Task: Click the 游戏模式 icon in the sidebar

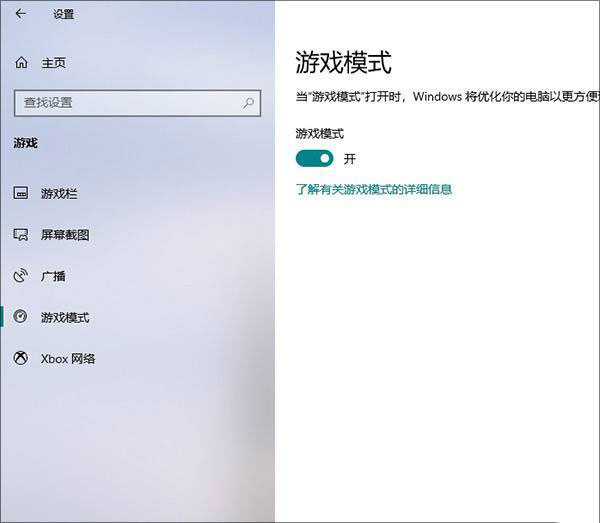Action: (21, 317)
